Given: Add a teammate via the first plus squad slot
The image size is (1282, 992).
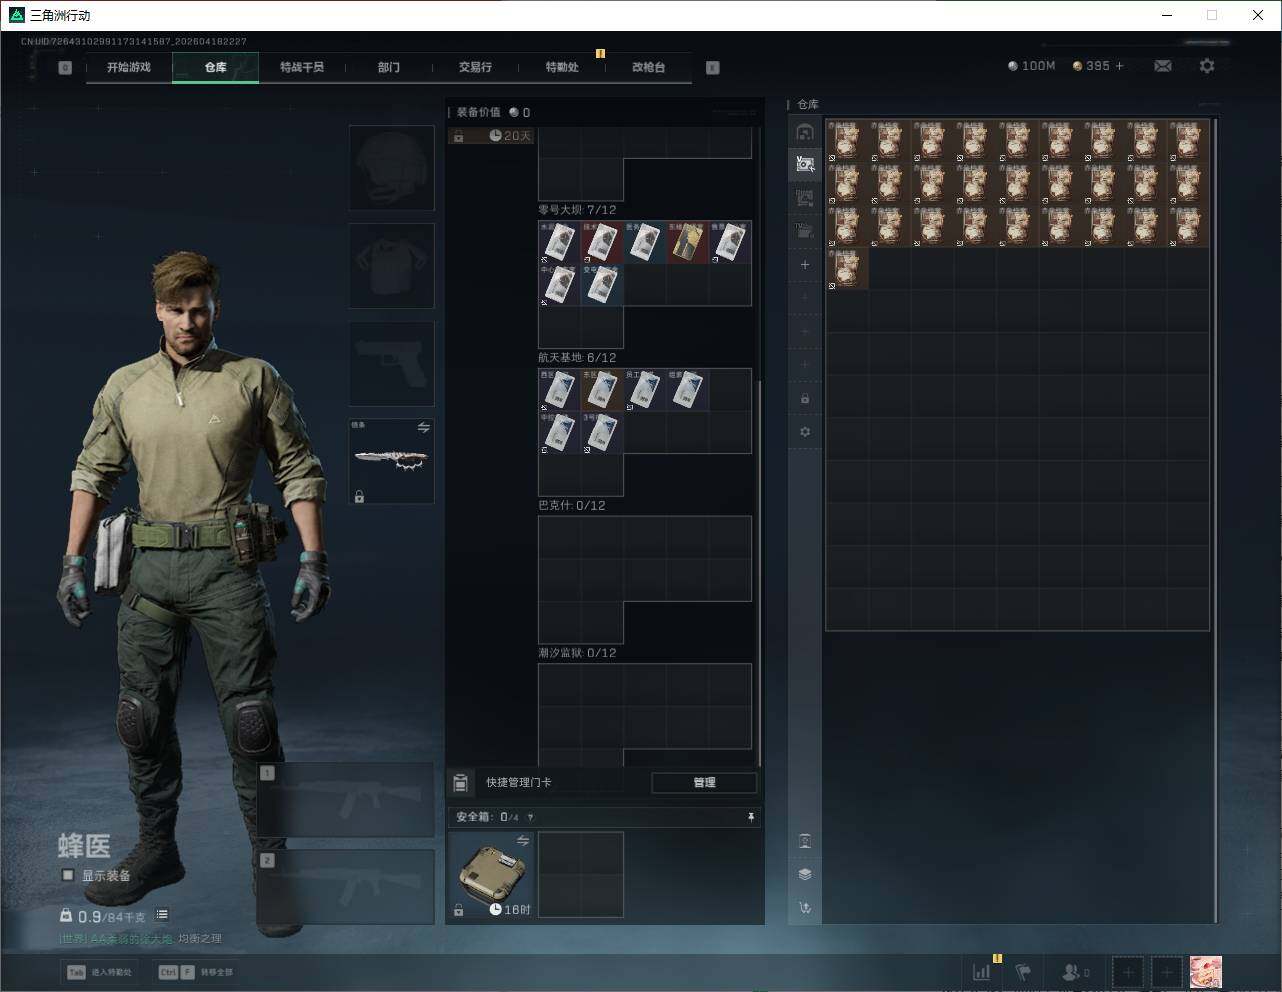Looking at the screenshot, I should (x=1128, y=972).
